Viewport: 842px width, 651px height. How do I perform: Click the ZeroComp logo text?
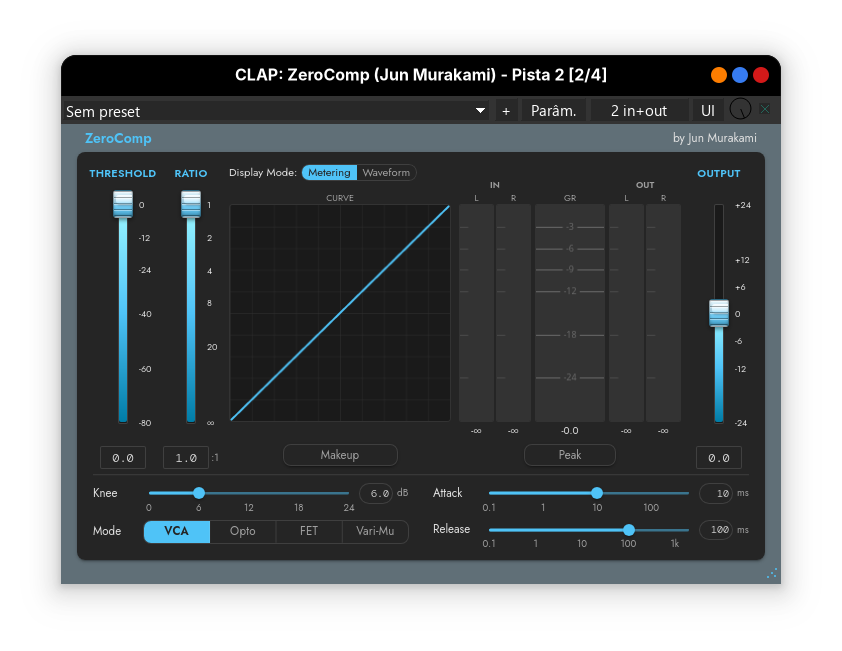(118, 138)
